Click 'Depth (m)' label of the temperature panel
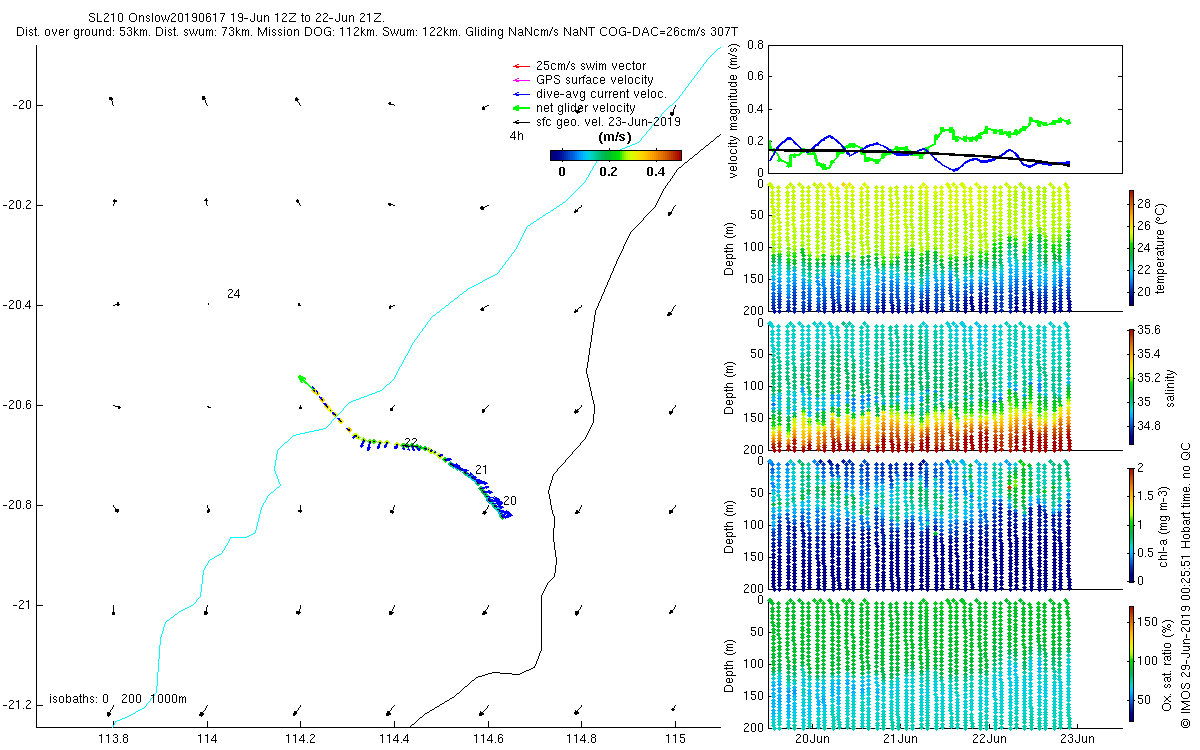The height and width of the screenshot is (750, 1200). 727,247
